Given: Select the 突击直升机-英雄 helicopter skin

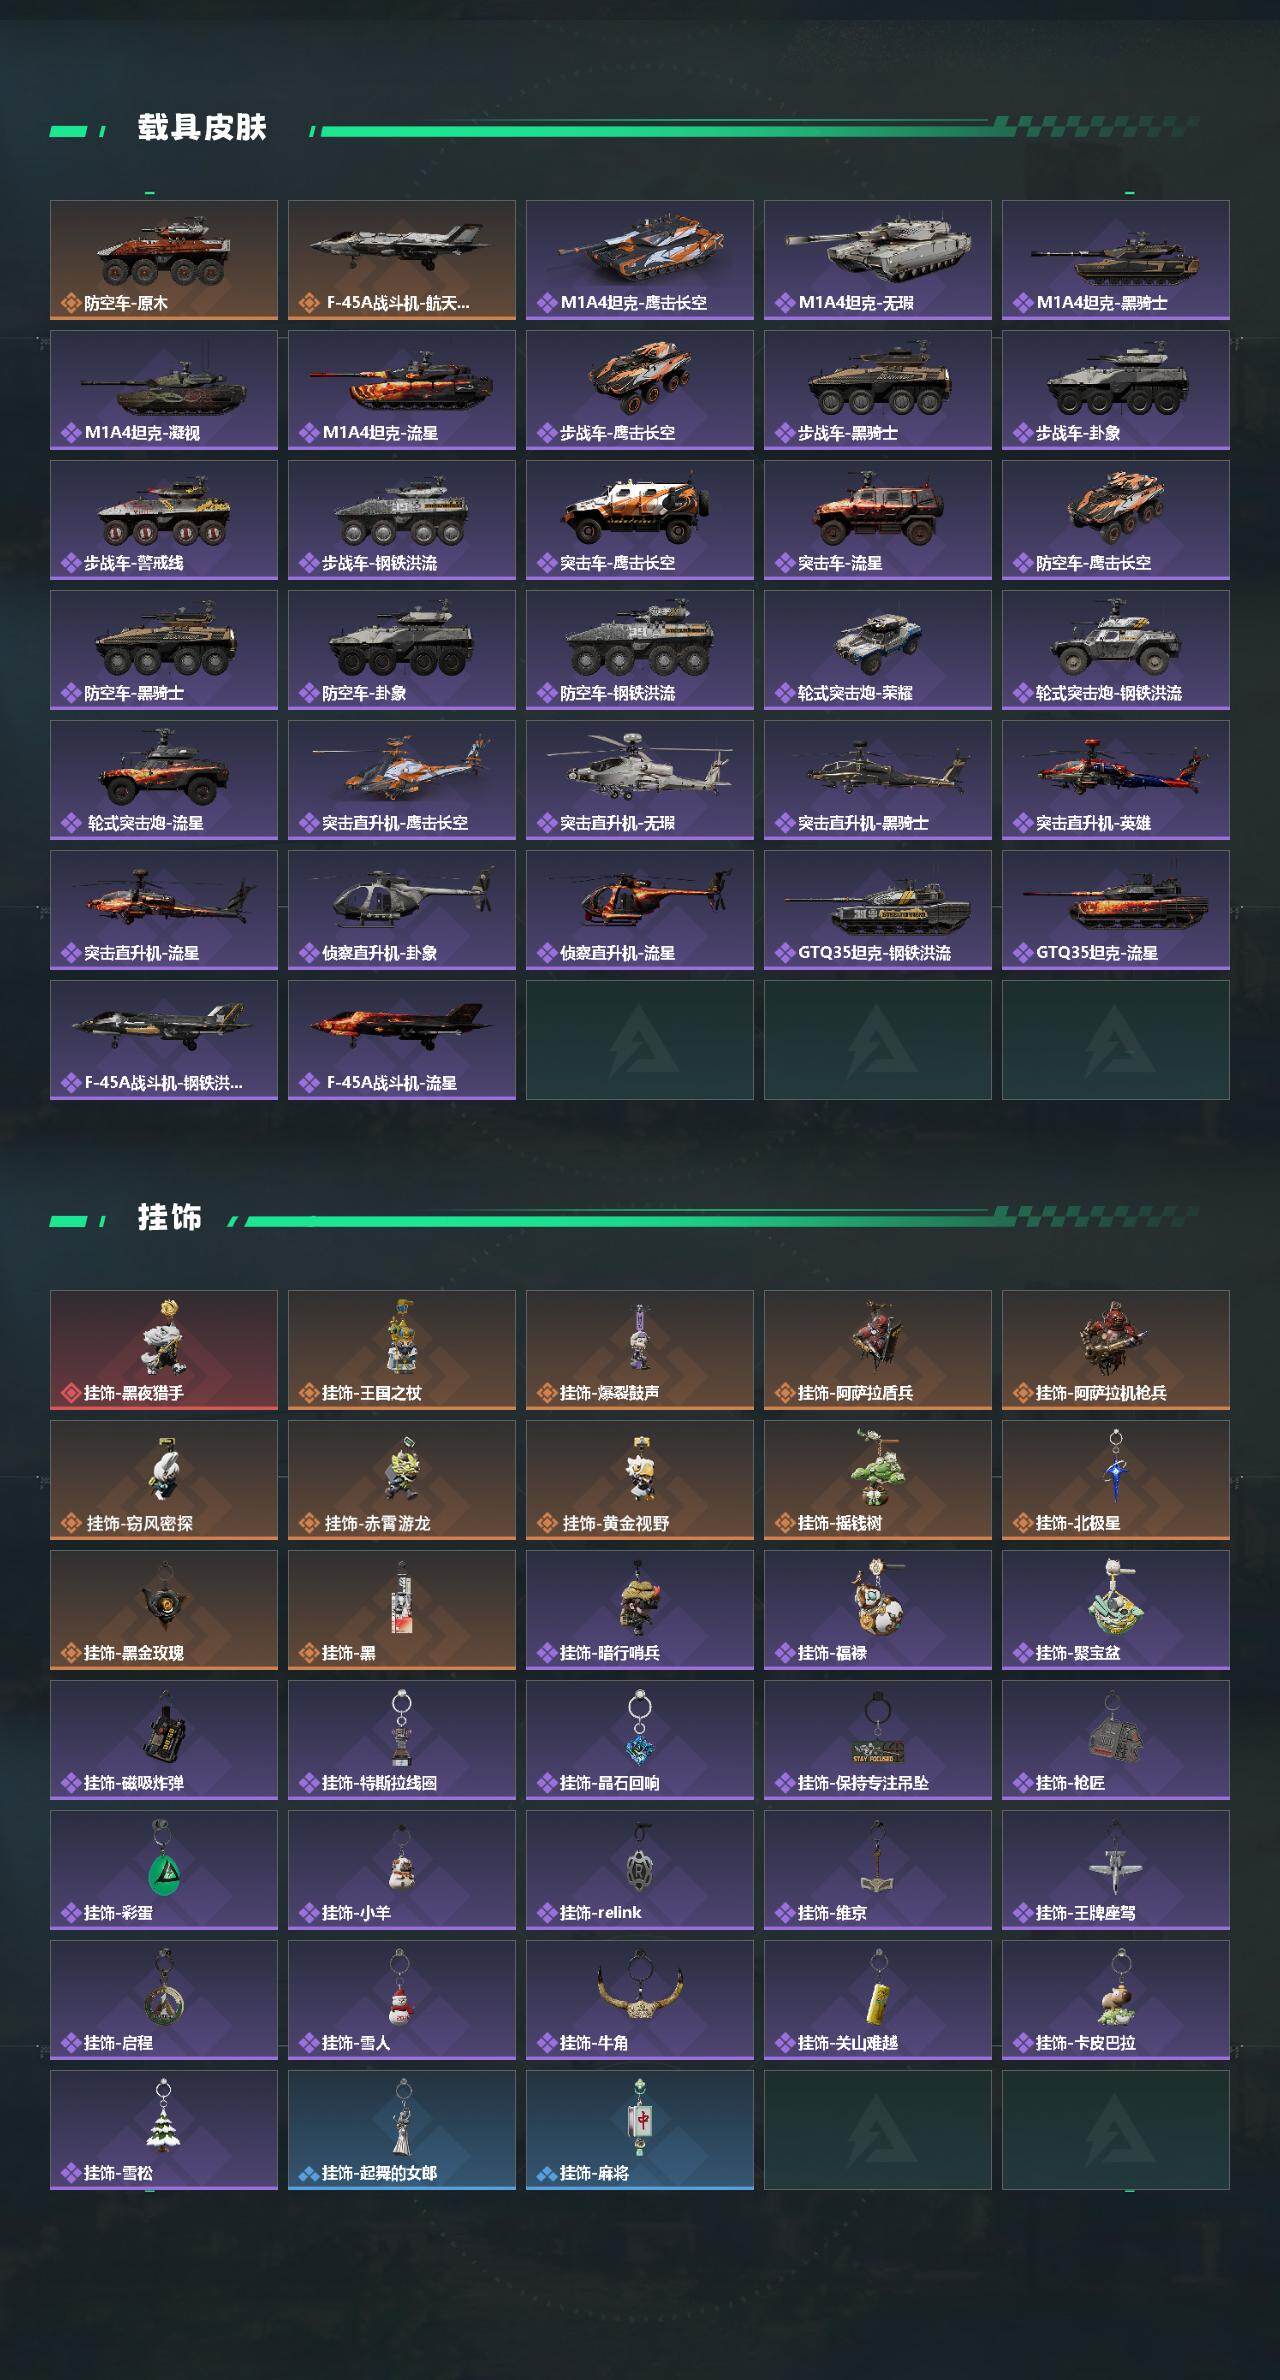Looking at the screenshot, I should tap(1116, 780).
